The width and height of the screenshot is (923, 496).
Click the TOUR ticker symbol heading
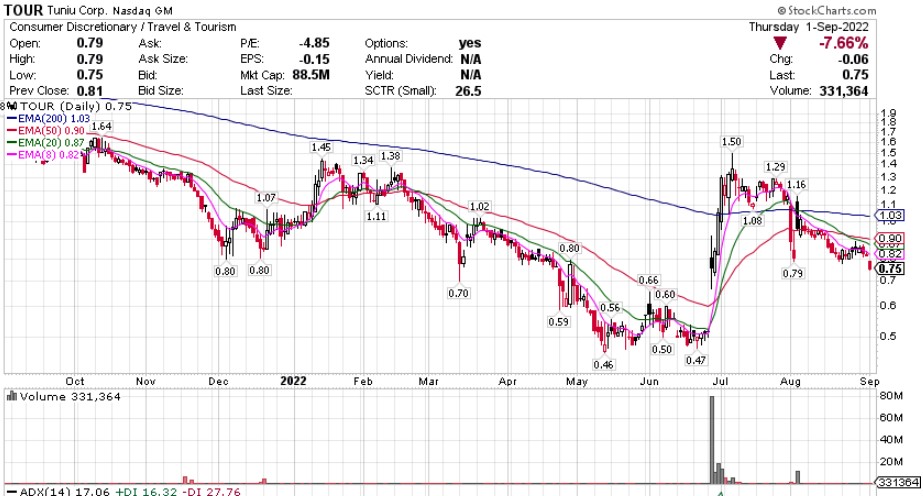[x=24, y=10]
